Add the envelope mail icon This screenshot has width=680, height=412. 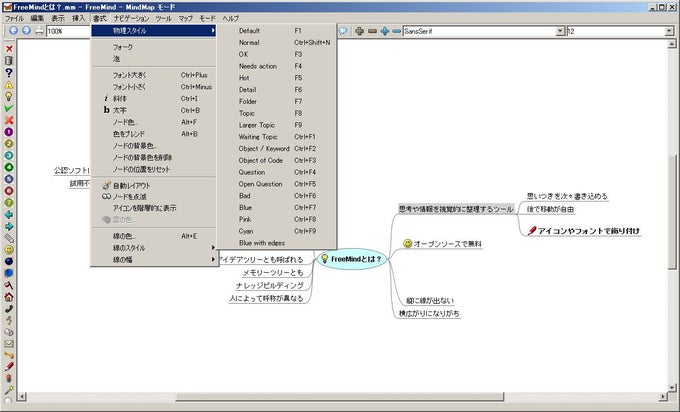coord(9,344)
